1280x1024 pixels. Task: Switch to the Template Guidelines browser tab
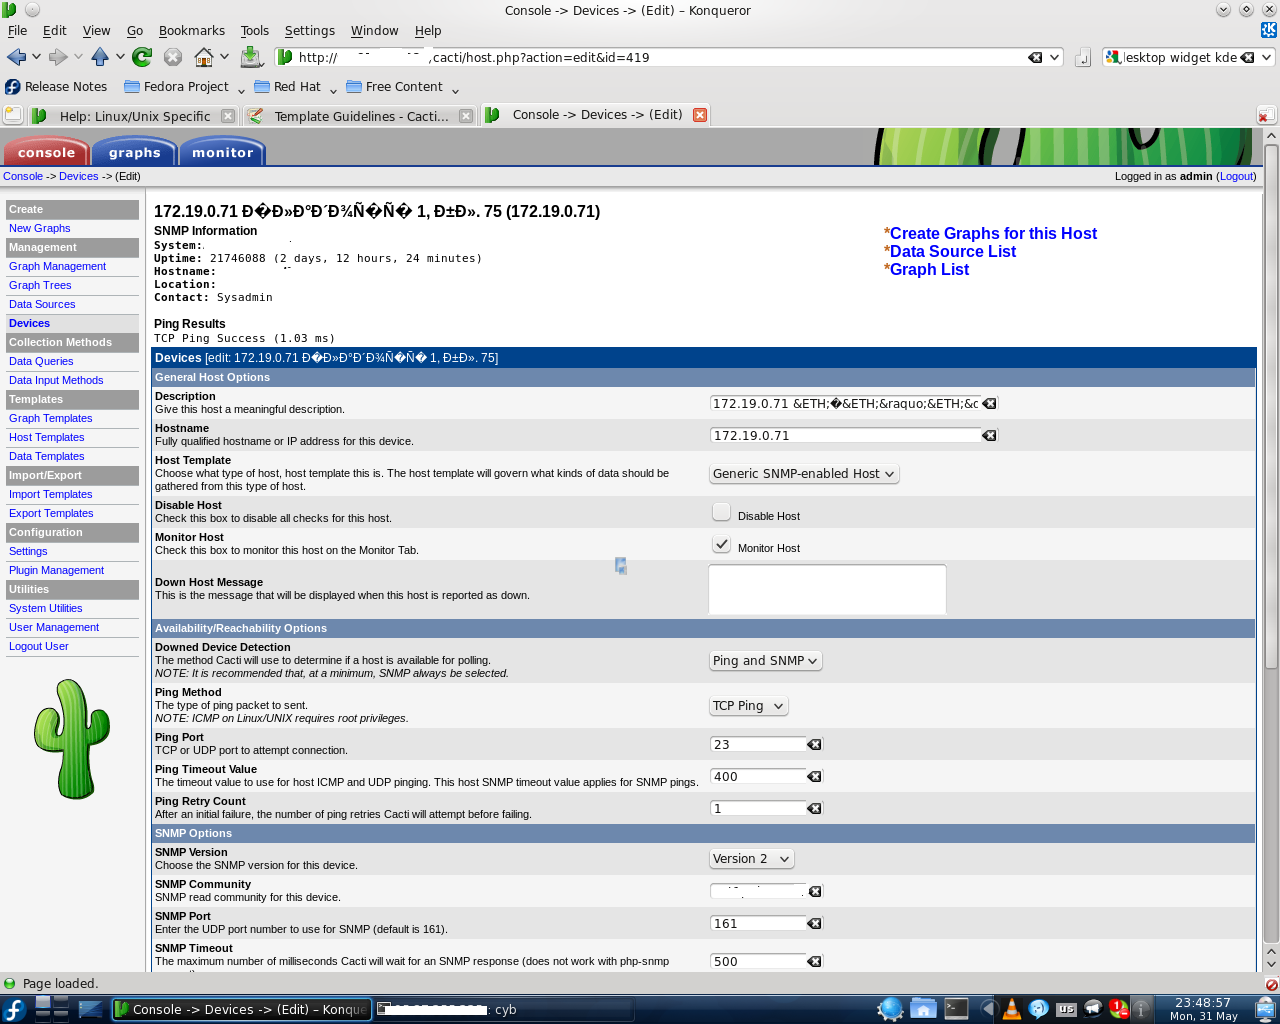[x=360, y=116]
